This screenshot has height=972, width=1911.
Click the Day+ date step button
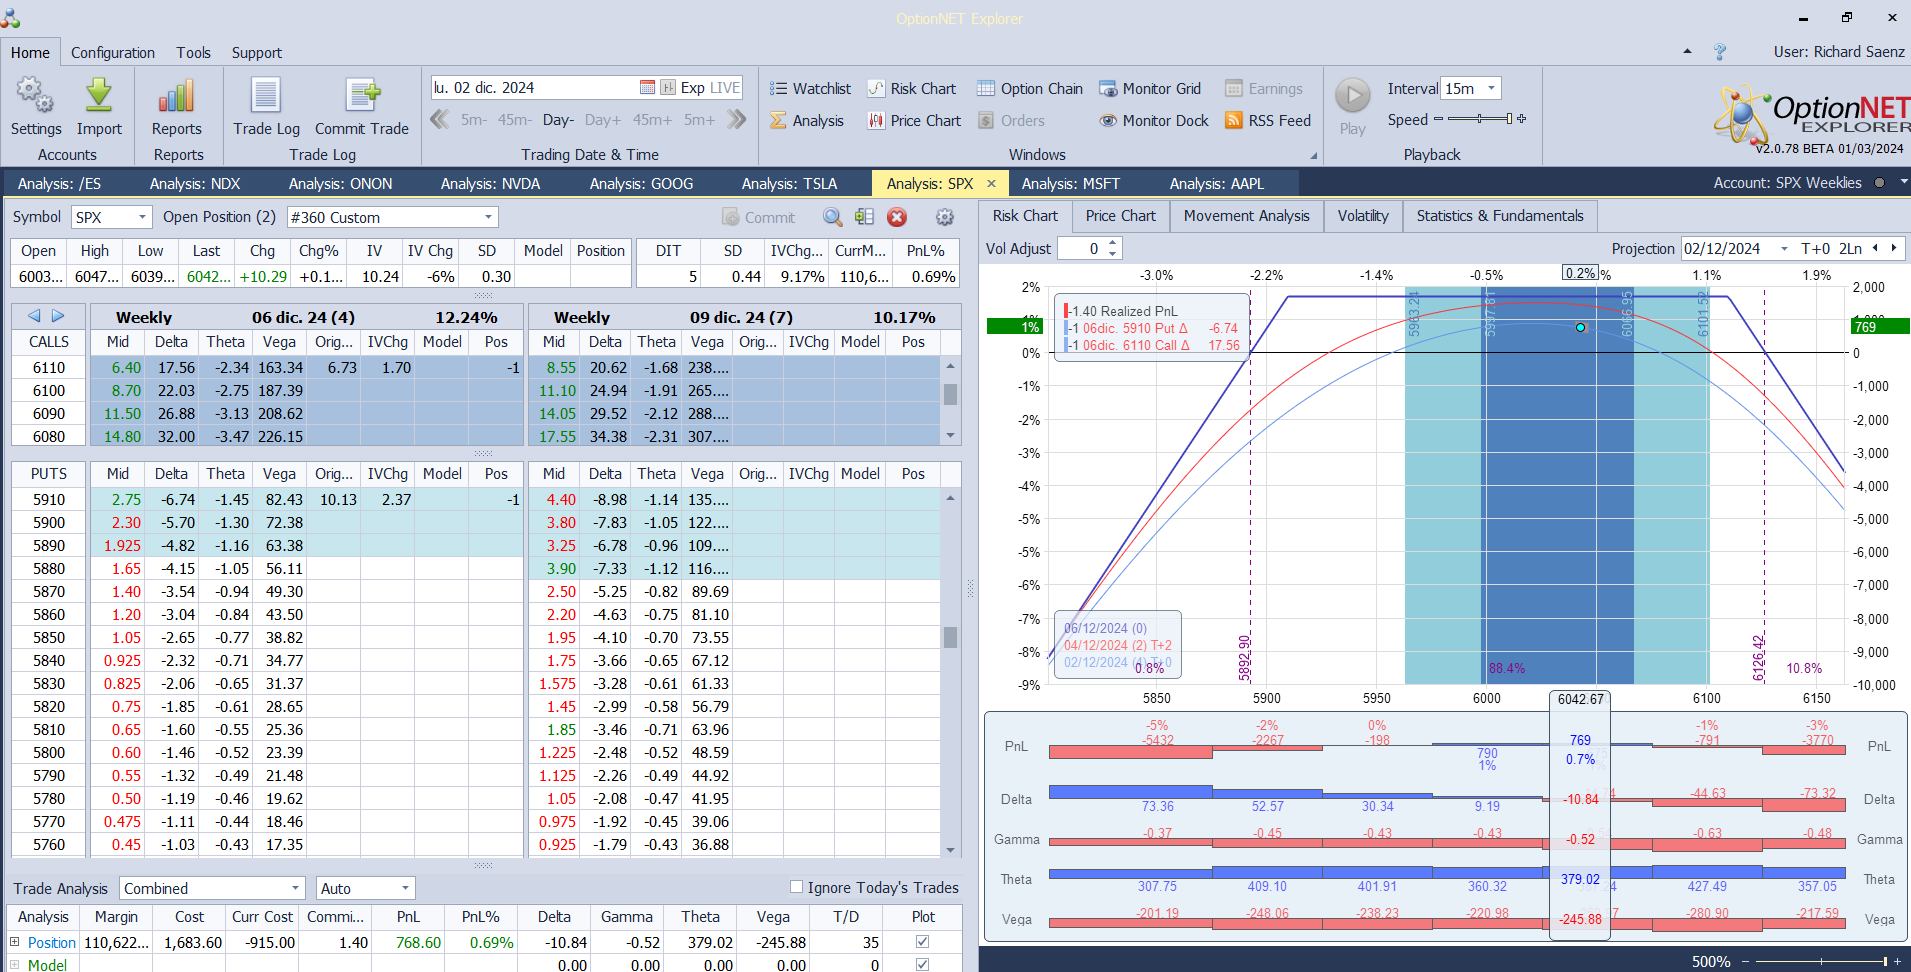[x=603, y=120]
